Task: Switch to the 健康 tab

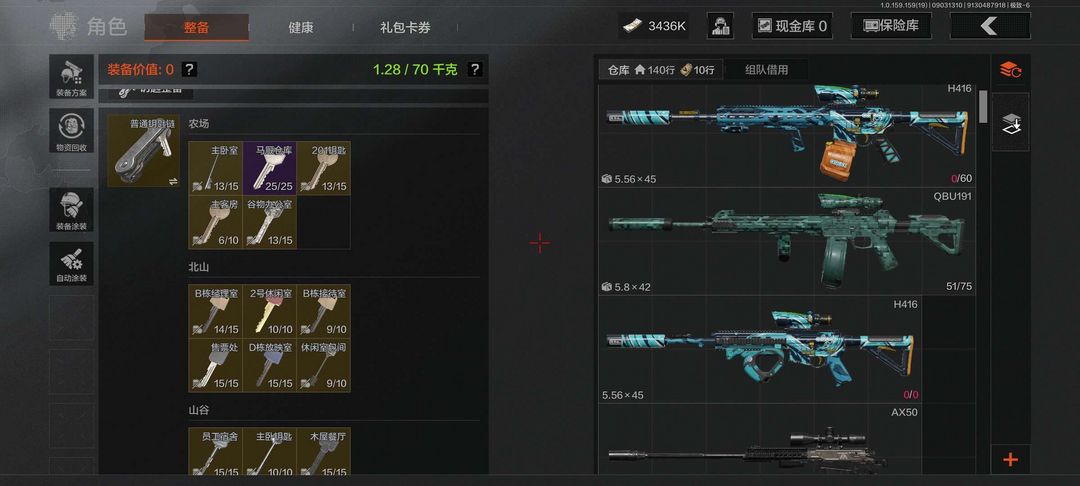Action: 301,28
